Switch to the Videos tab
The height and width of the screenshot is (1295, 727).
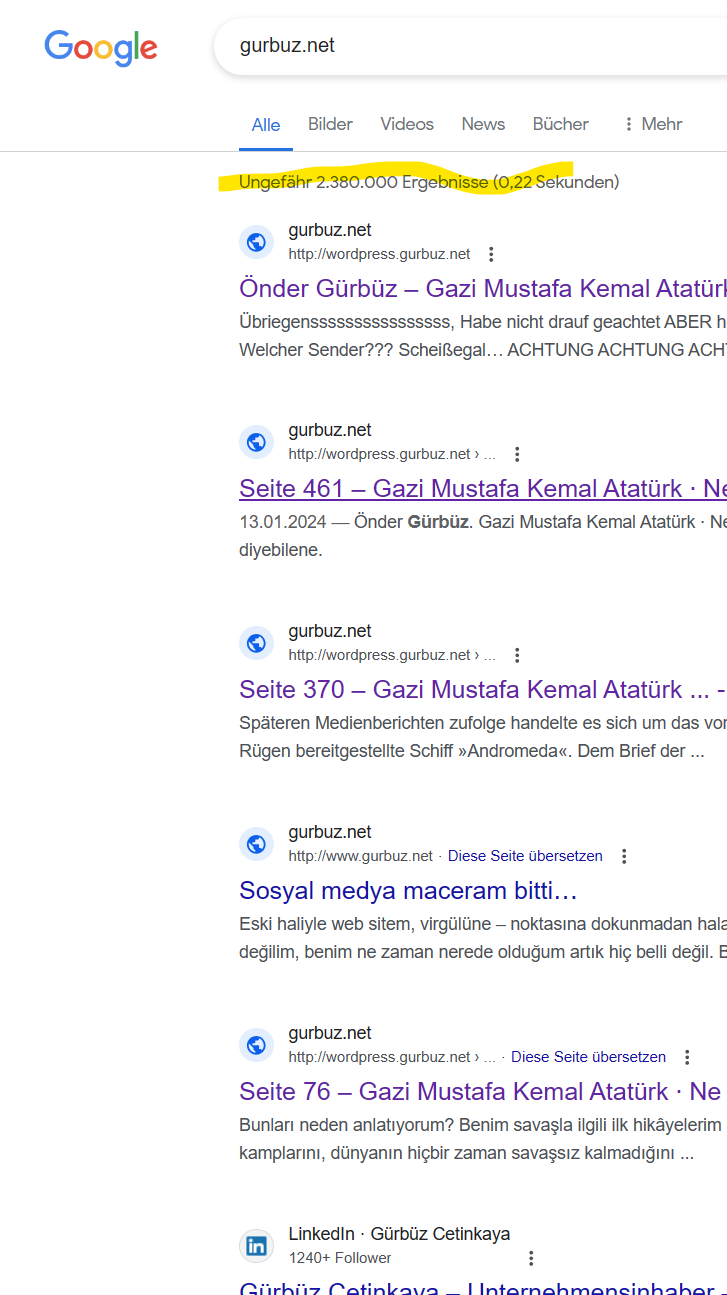pos(407,124)
